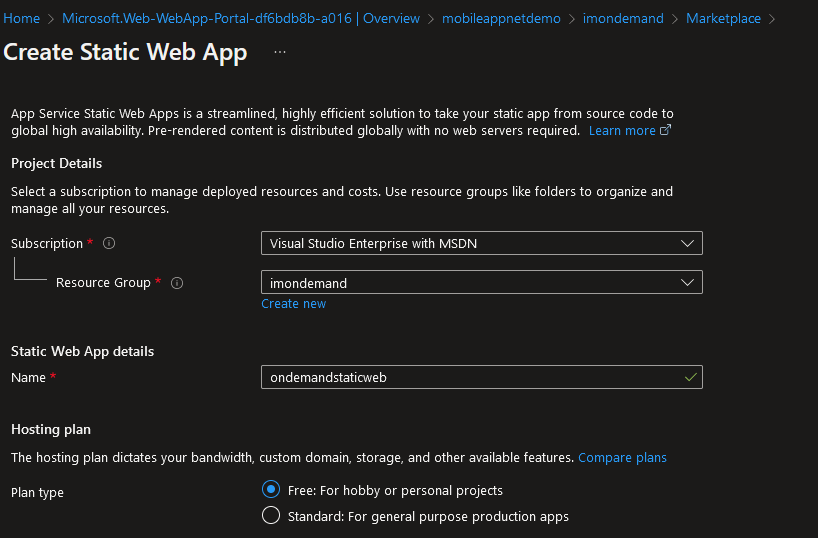Select Standard general purpose production apps plan
The image size is (818, 538).
(271, 516)
